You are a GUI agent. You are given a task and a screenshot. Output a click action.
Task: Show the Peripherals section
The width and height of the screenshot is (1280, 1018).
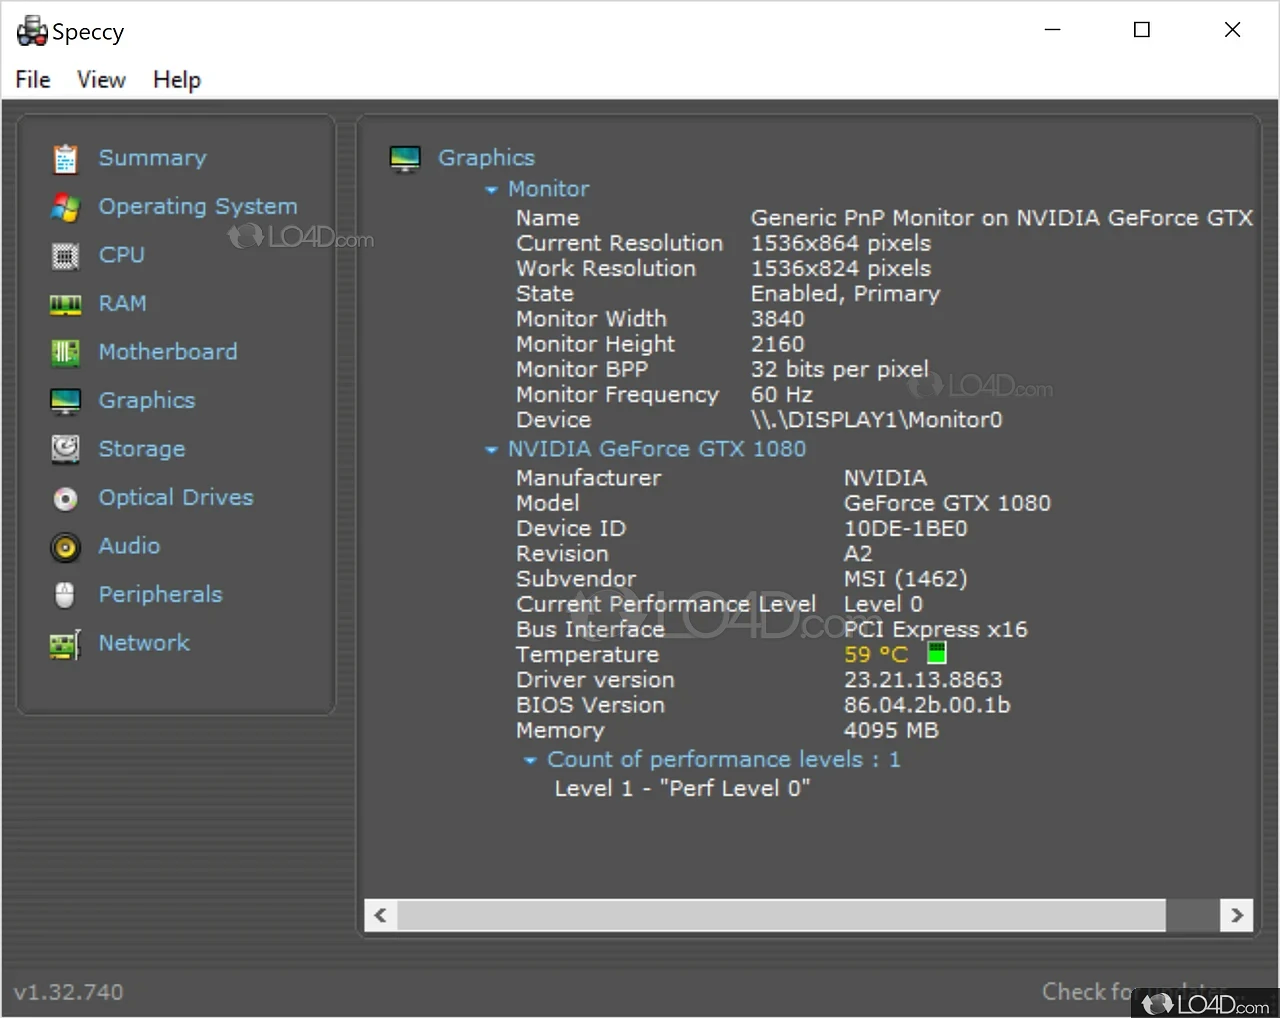point(160,594)
